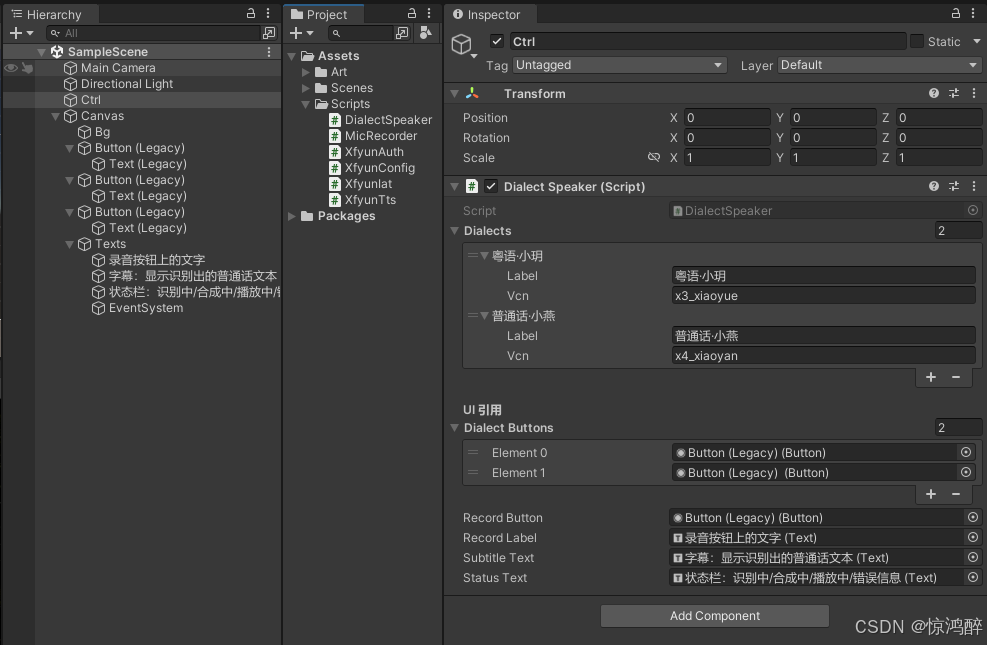Open Inspector panel options menu

(974, 13)
